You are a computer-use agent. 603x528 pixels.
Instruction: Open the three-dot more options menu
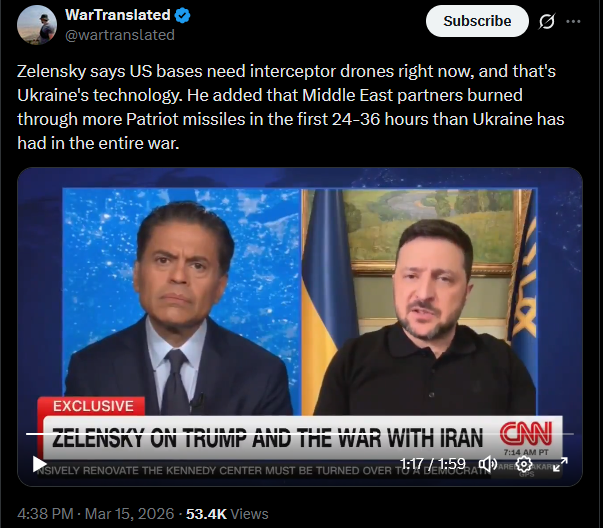(x=573, y=21)
